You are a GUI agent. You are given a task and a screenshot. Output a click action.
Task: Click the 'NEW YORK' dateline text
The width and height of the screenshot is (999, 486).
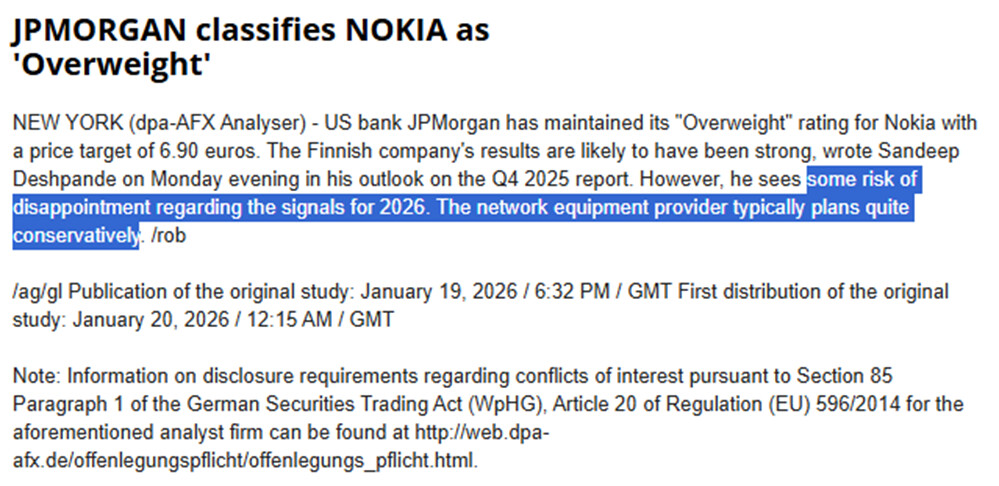point(55,123)
